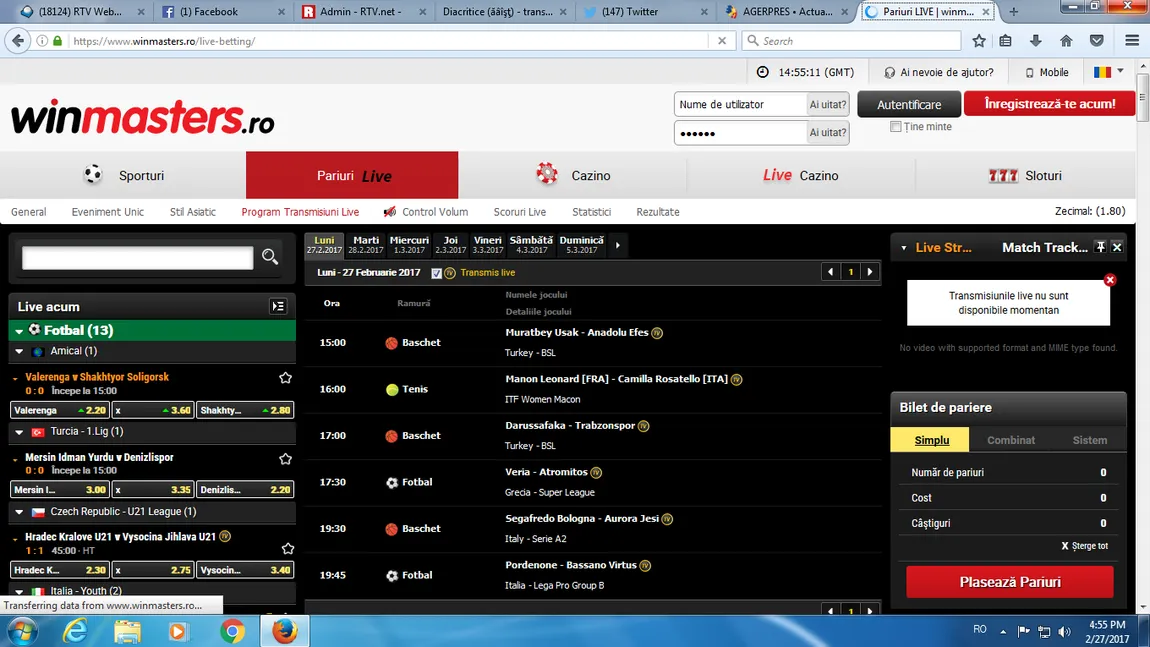Click the left panel search box
Image resolution: width=1150 pixels, height=647 pixels.
pyautogui.click(x=137, y=257)
